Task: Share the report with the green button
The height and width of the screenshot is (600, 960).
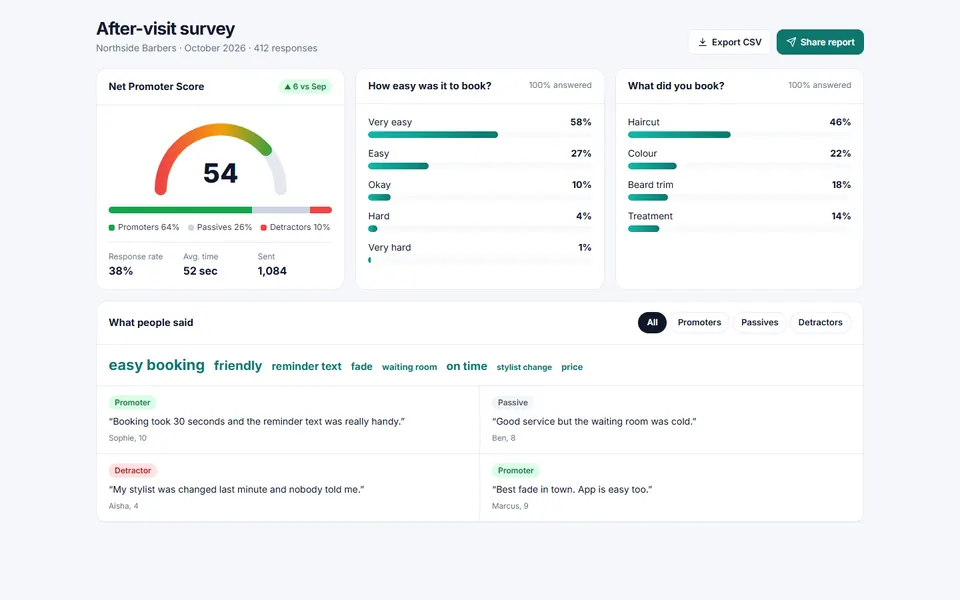Action: 820,42
